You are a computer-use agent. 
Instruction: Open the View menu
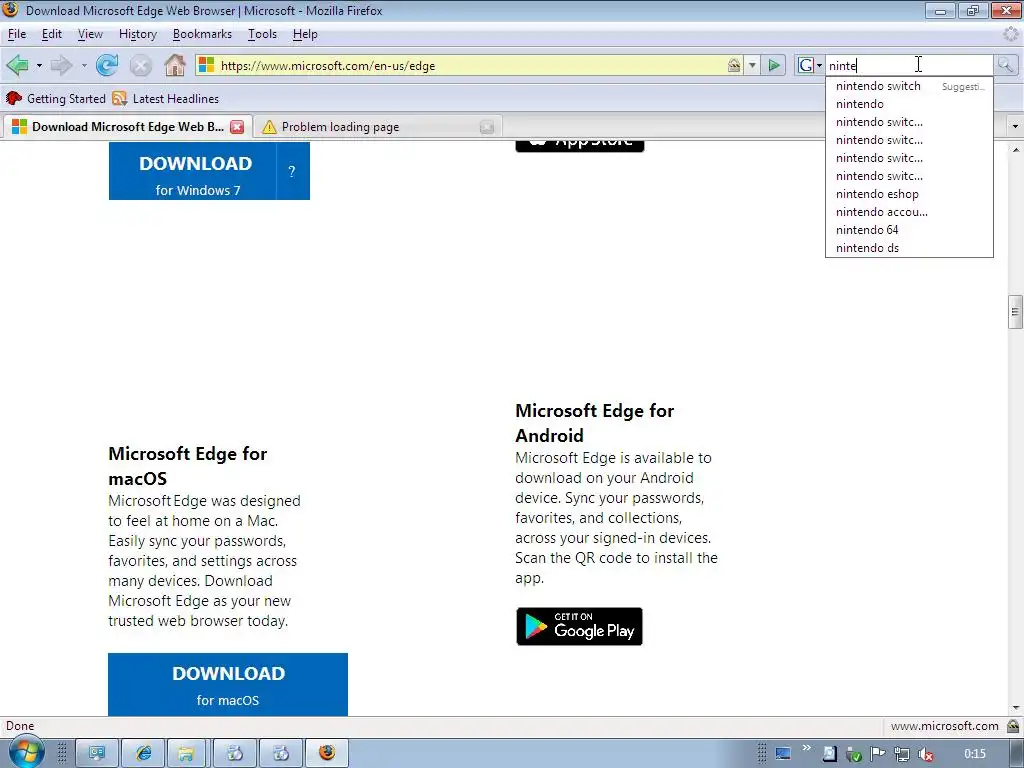coord(90,34)
